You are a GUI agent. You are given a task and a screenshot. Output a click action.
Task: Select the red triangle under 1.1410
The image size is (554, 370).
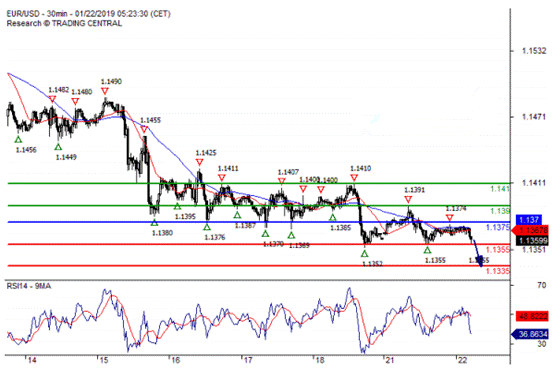pyautogui.click(x=354, y=178)
